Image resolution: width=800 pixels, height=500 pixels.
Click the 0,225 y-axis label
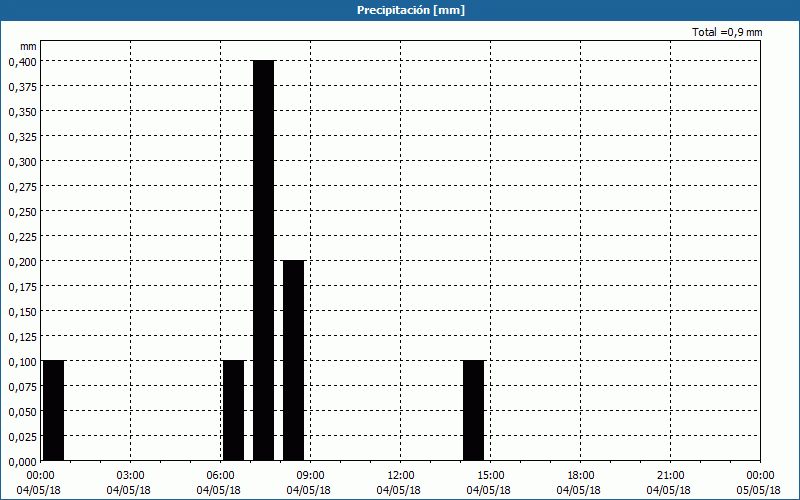click(22, 237)
